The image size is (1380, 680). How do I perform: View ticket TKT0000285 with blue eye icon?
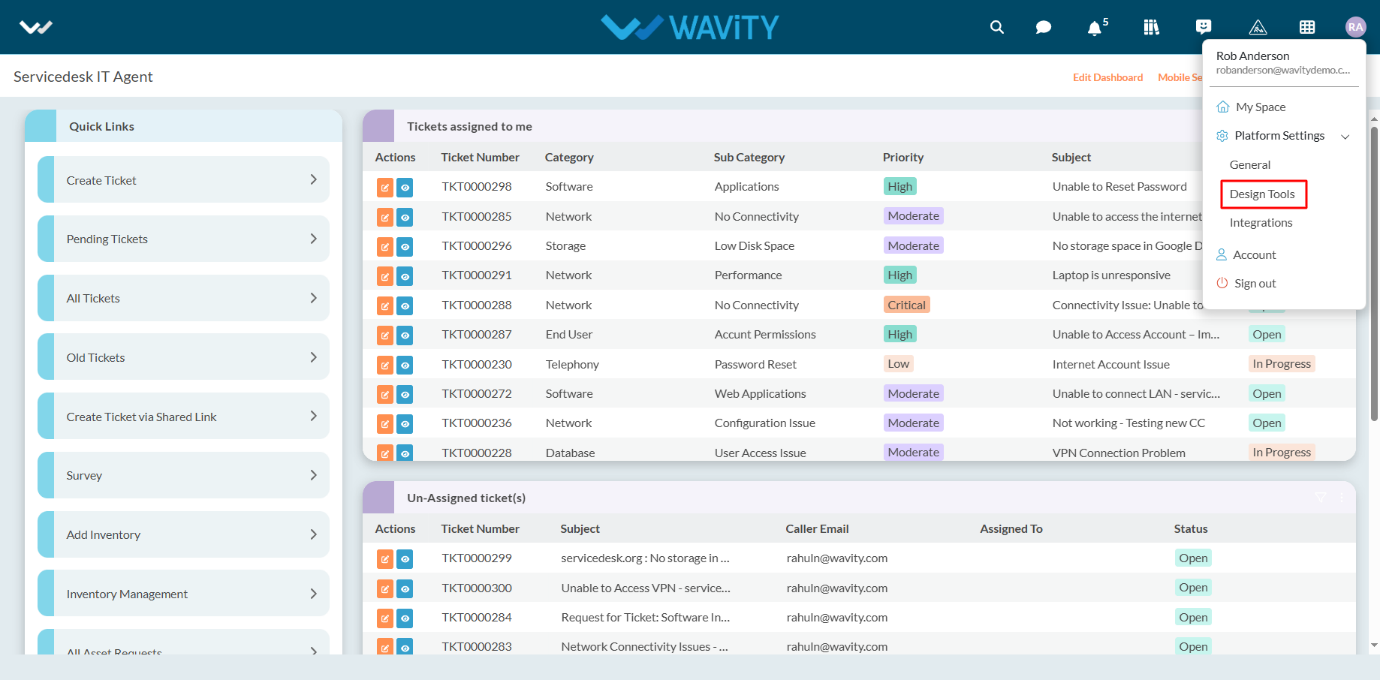[405, 217]
